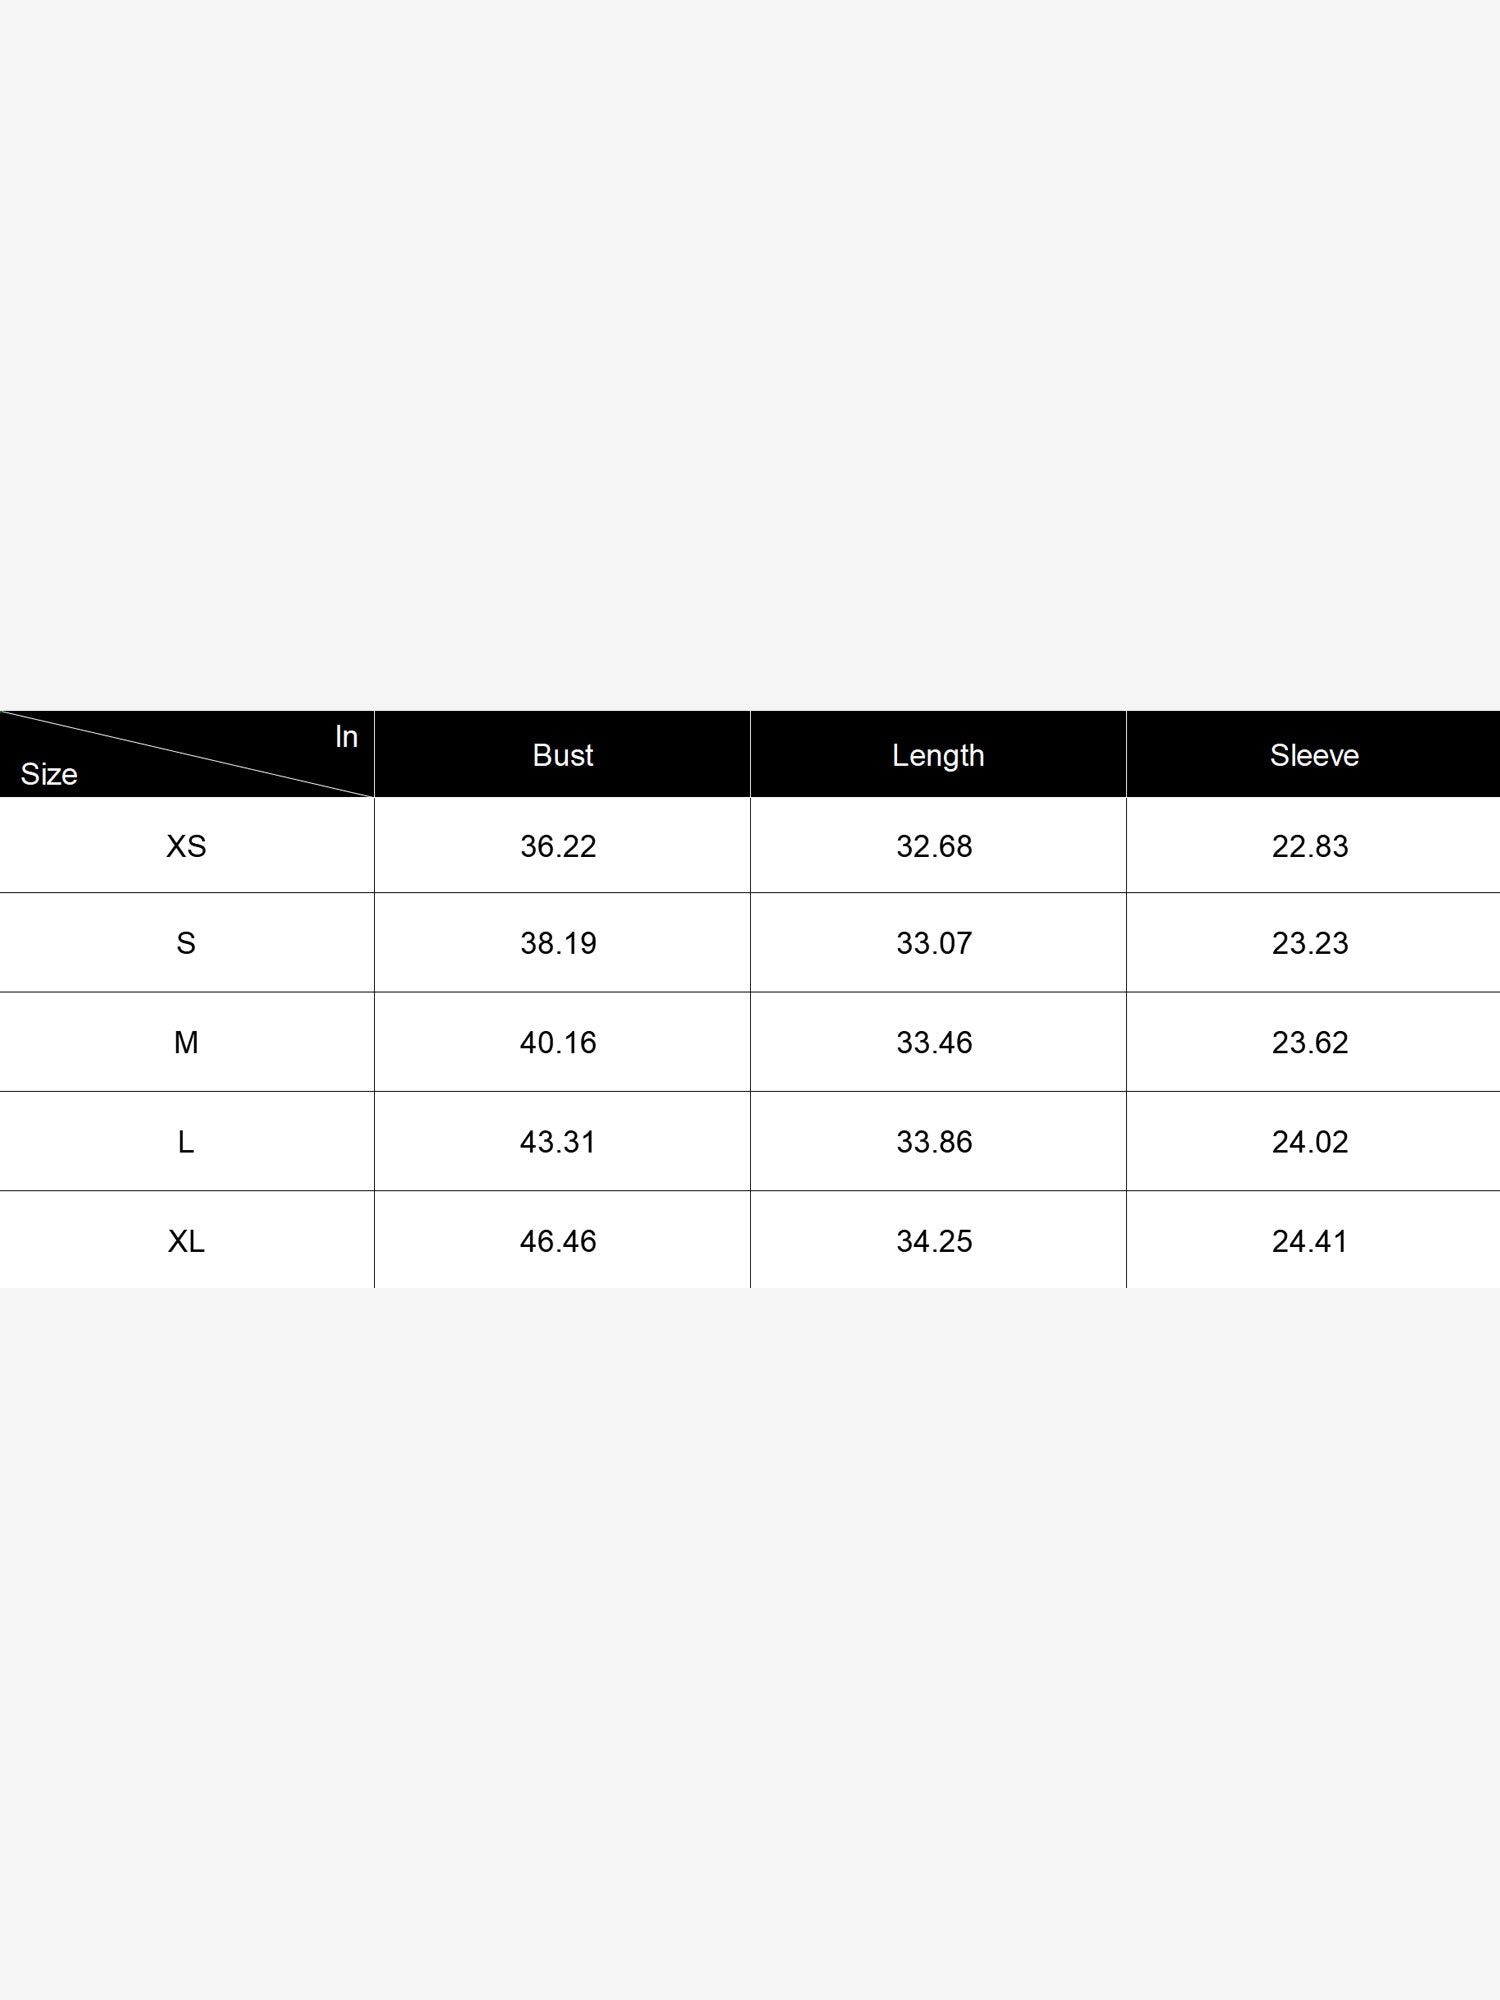Click the Sleeve column header
The width and height of the screenshot is (1500, 2000).
tap(1314, 755)
